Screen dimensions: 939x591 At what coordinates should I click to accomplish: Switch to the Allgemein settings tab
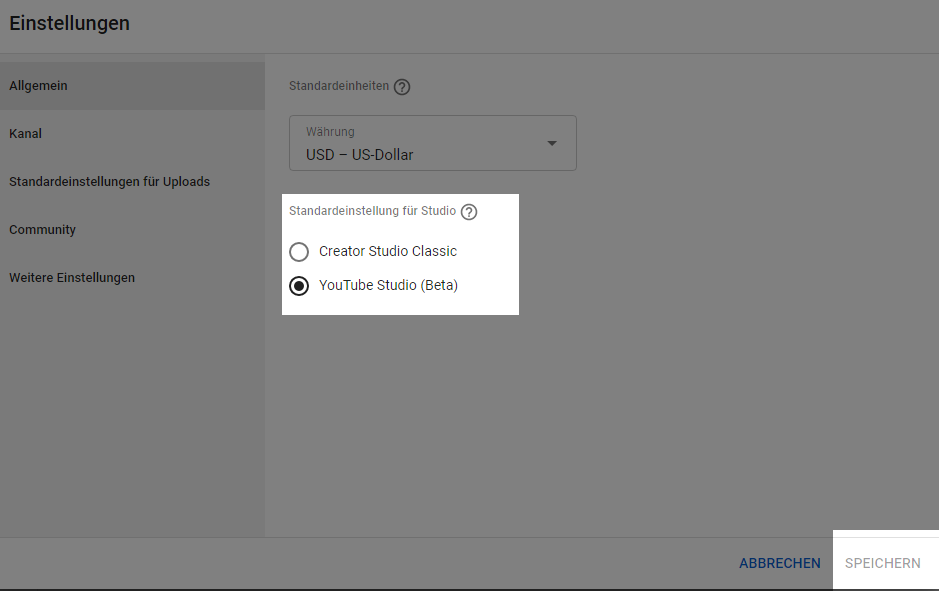38,86
